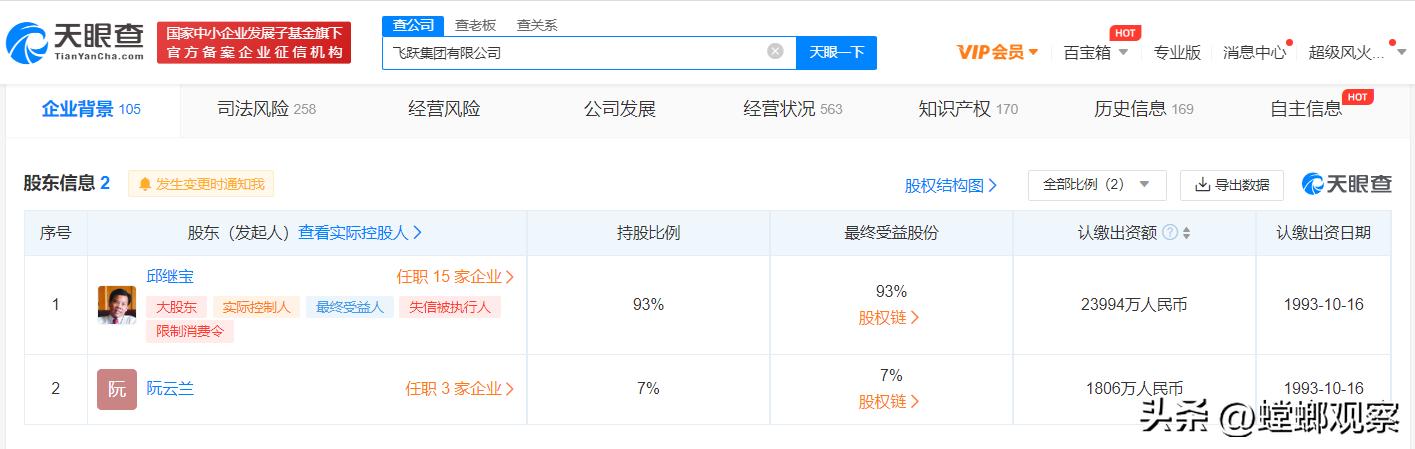Switch to 查关系 search tab
The height and width of the screenshot is (449, 1415).
(x=537, y=25)
